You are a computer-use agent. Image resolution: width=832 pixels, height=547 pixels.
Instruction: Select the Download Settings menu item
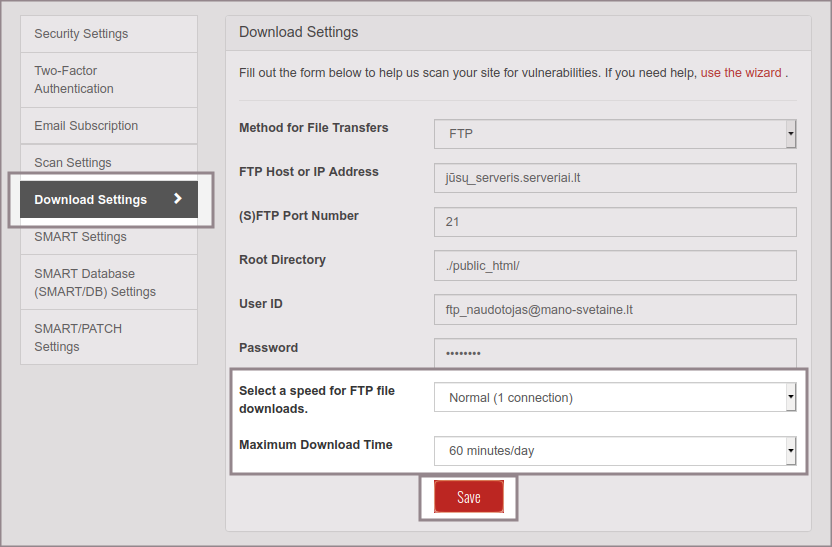click(x=91, y=200)
